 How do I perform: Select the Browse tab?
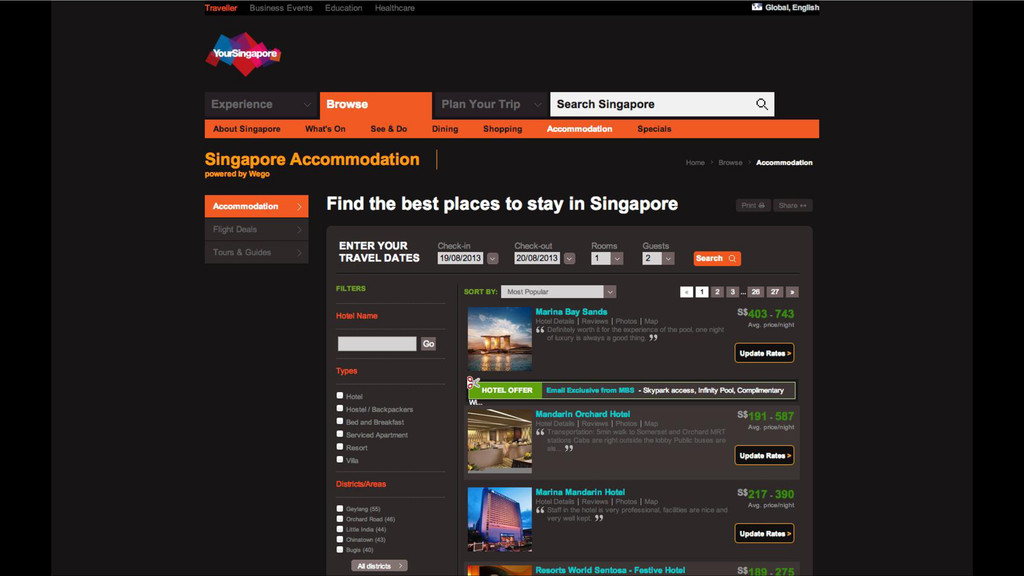376,105
